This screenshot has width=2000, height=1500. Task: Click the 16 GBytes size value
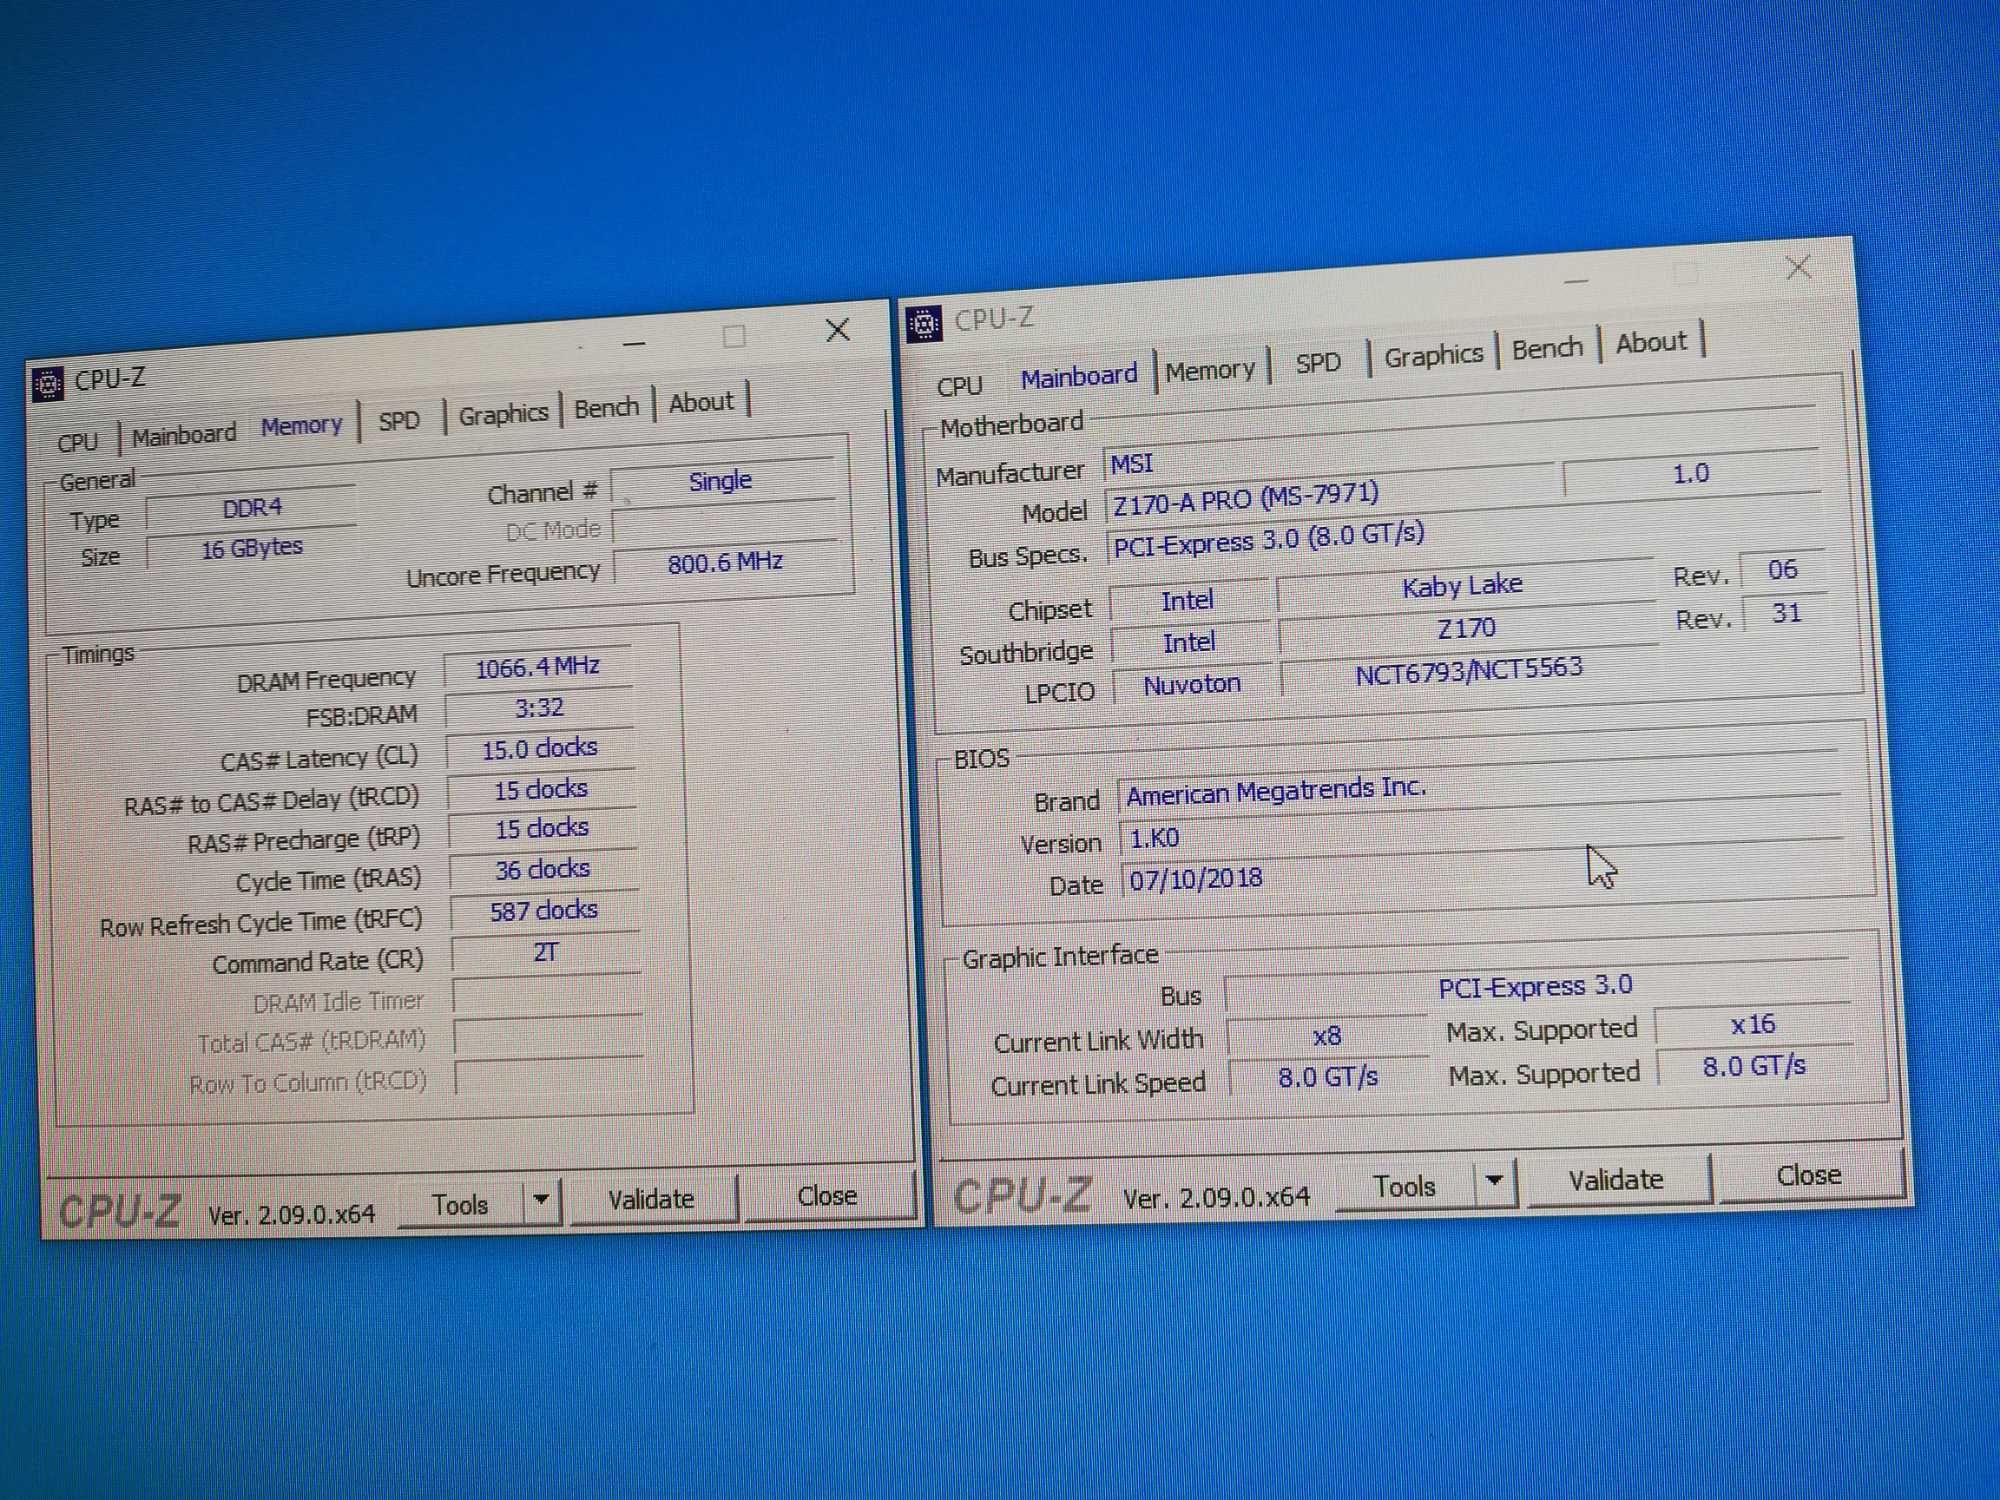pos(251,548)
